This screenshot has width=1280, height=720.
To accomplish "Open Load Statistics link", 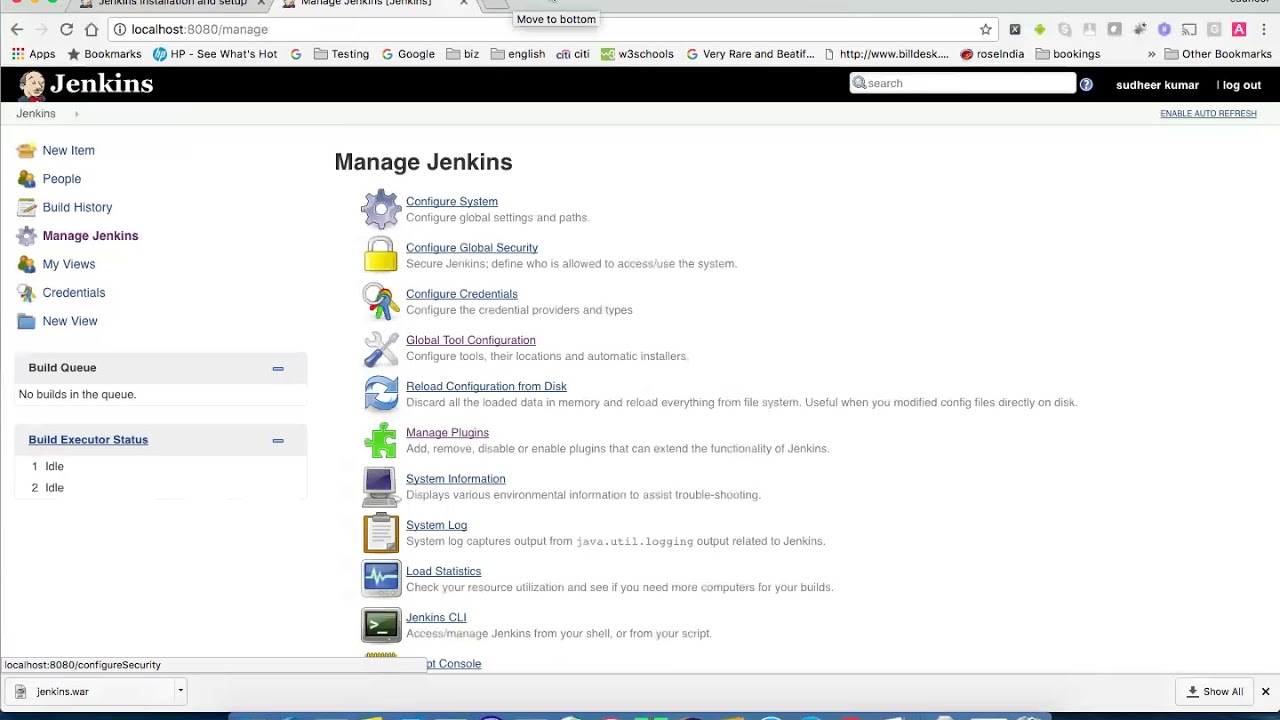I will click(x=443, y=571).
